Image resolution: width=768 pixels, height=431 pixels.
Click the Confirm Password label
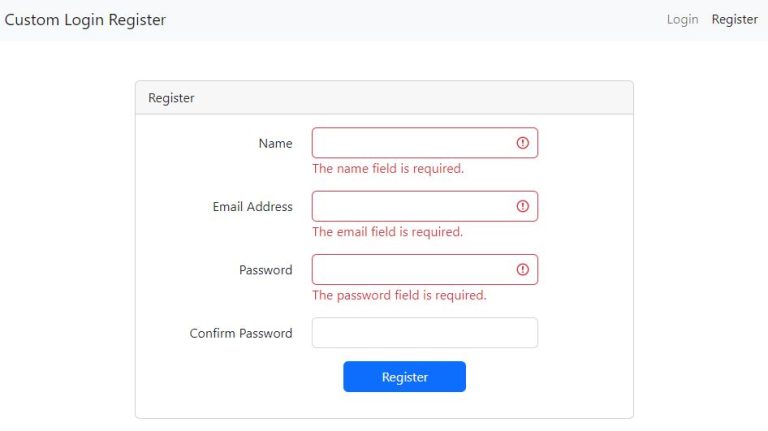tap(240, 333)
